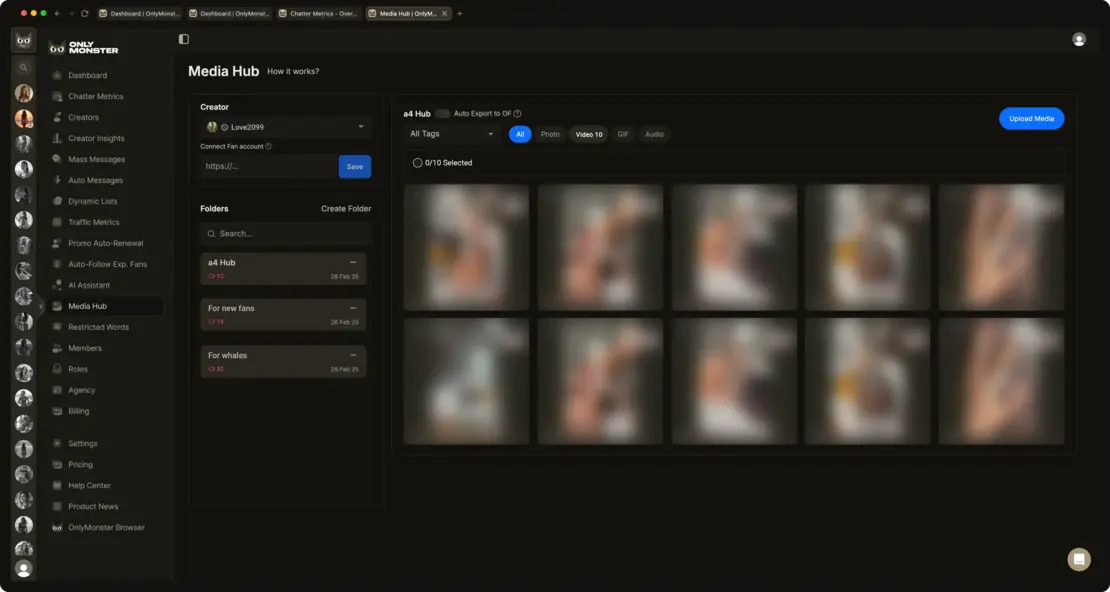Click the Connect Fan account URL field

click(x=269, y=166)
